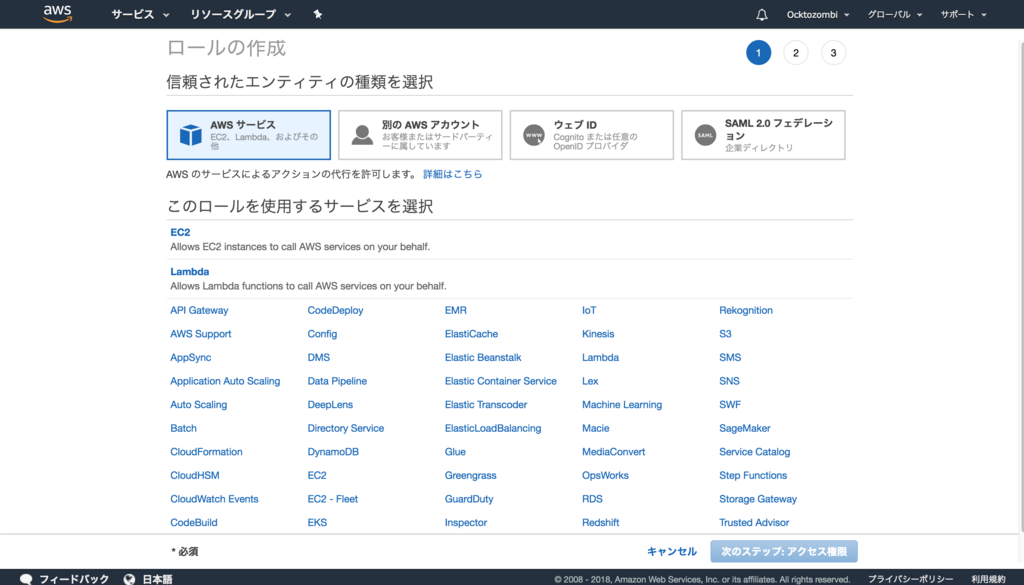
Task: Click 次のステップ: アクセス権限 button
Action: pyautogui.click(x=784, y=552)
